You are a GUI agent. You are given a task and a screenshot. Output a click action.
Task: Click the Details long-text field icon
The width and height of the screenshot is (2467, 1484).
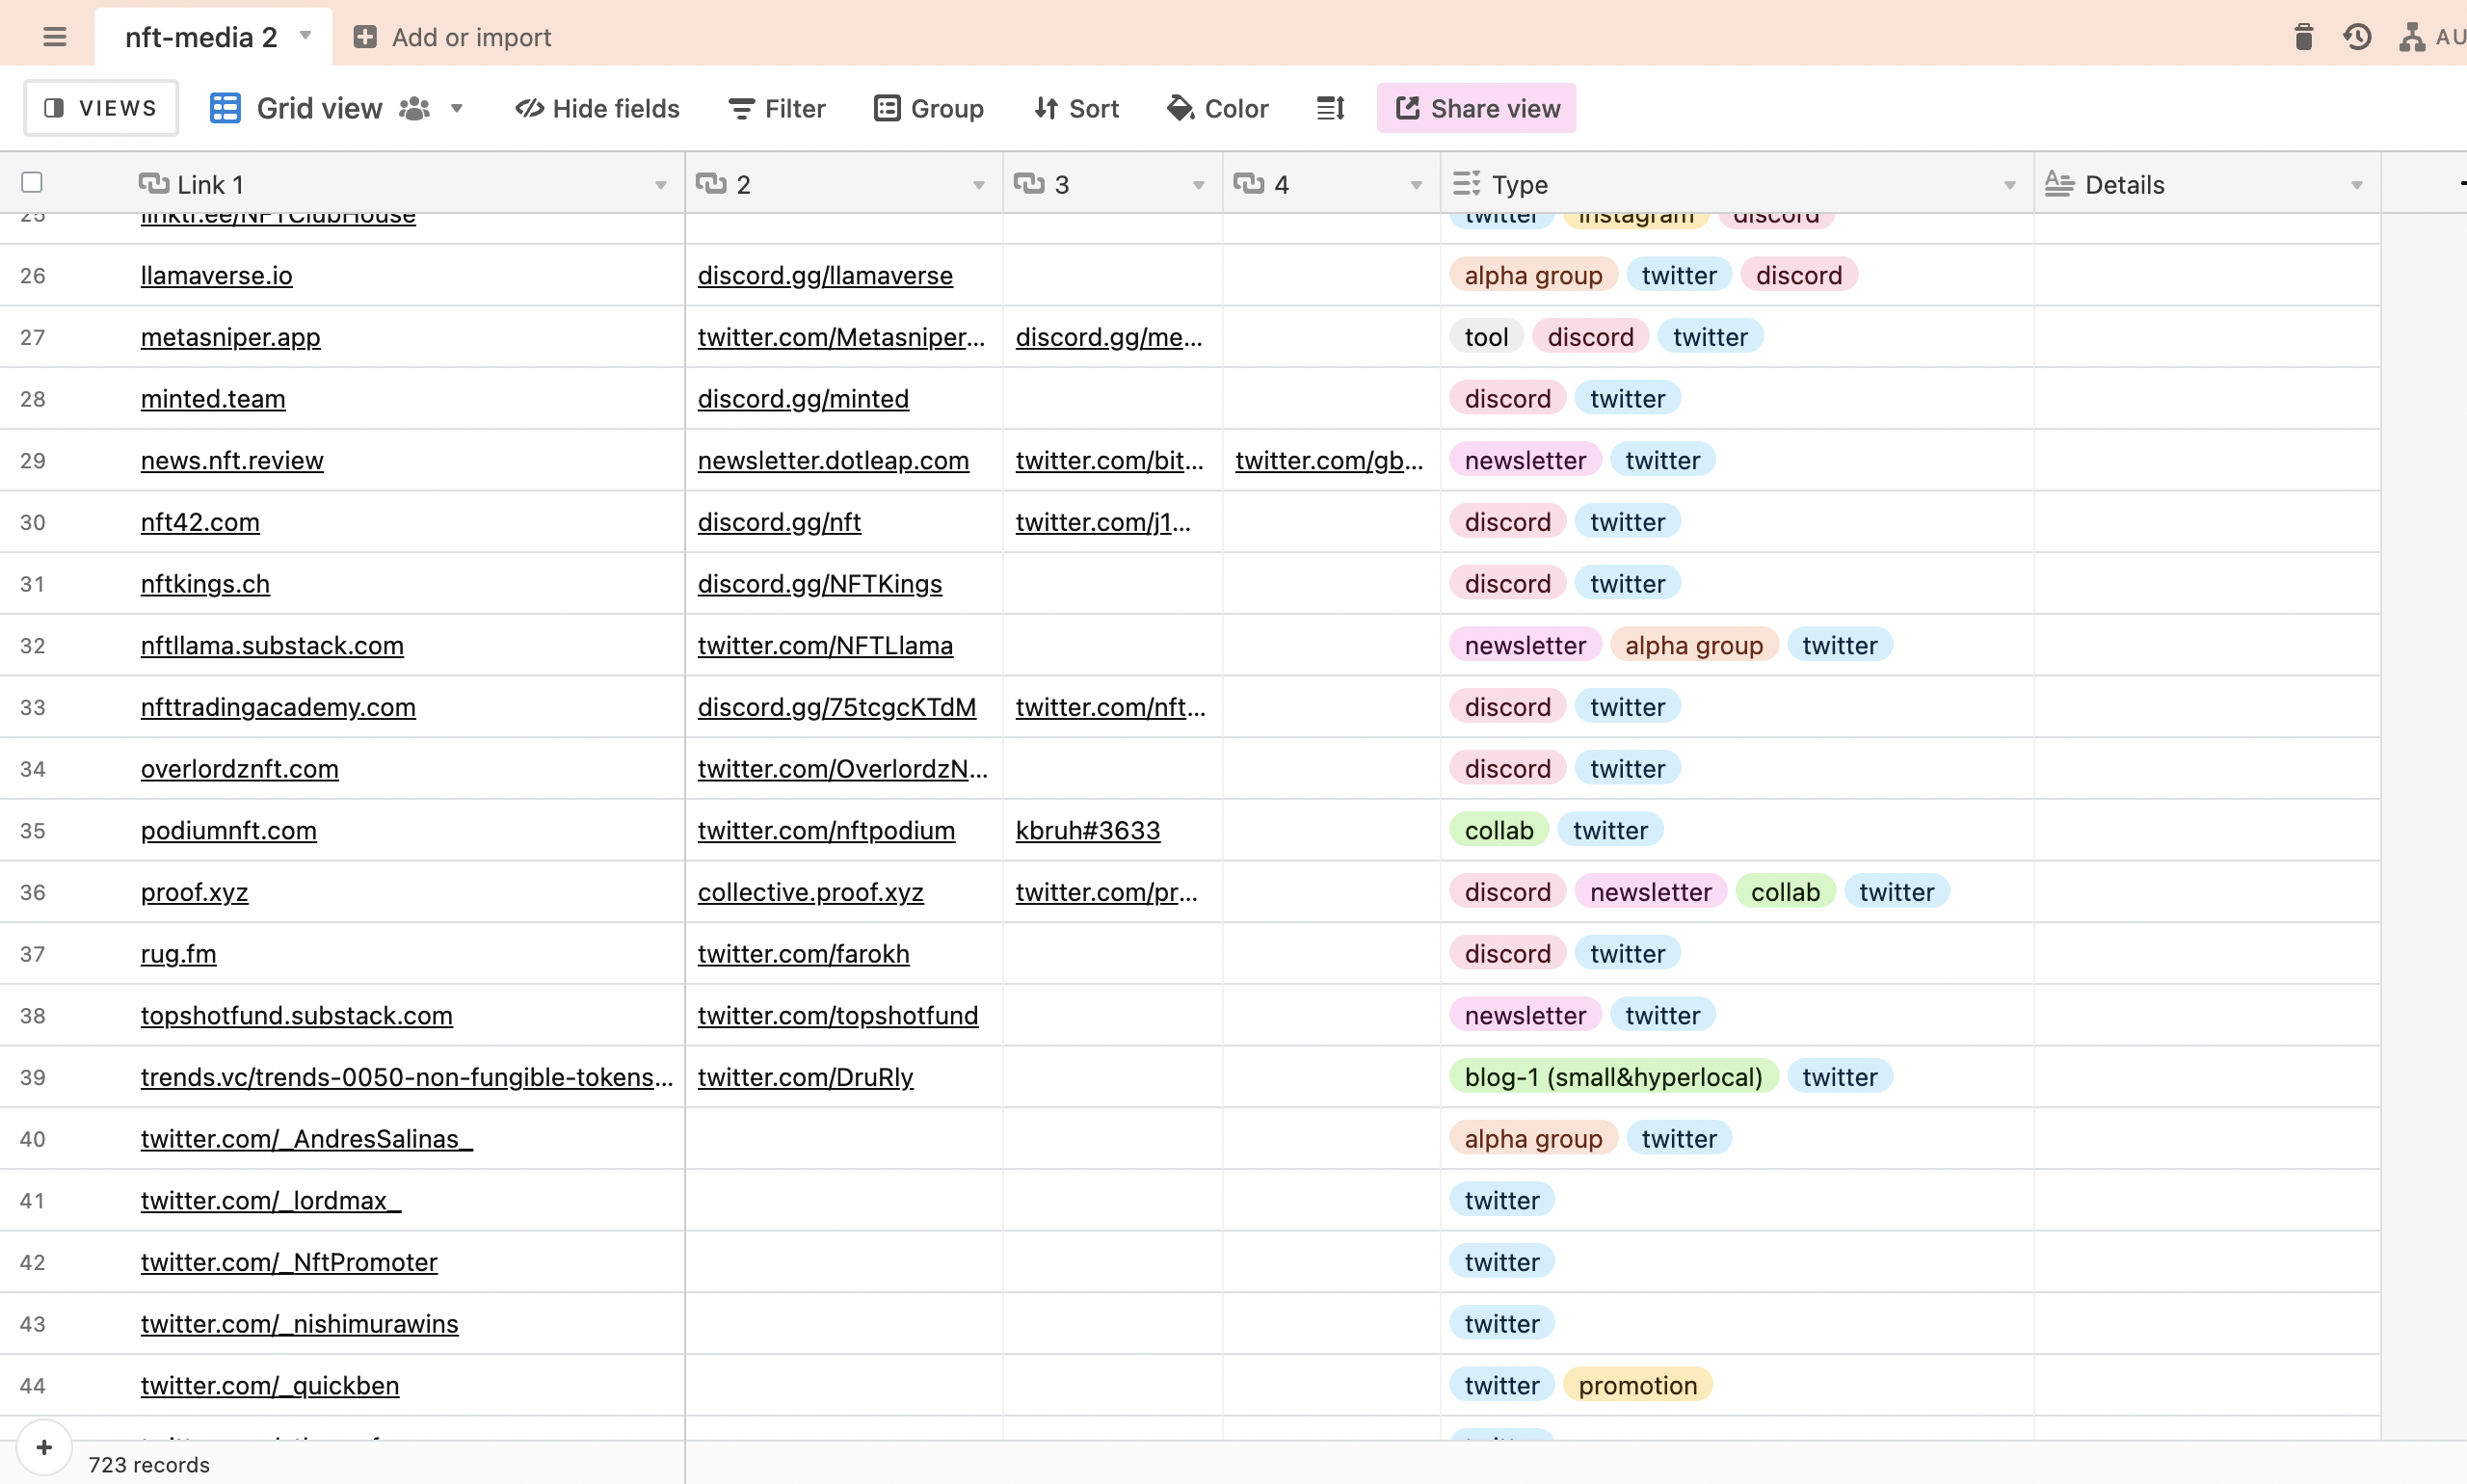(2059, 183)
